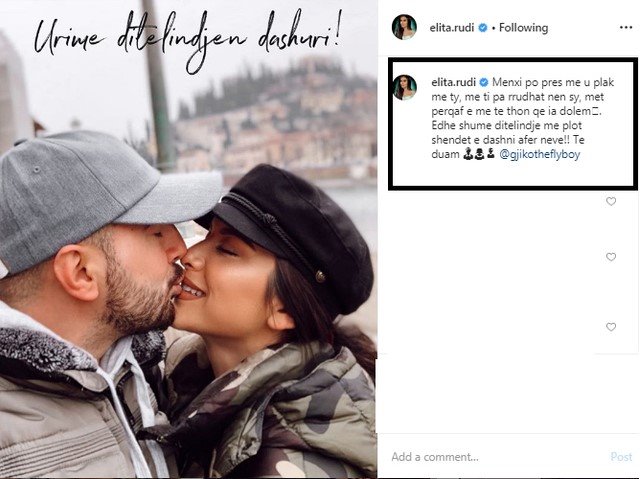The height and width of the screenshot is (479, 644).
Task: Visit the @gjikotheflyboy mention link
Action: point(540,154)
